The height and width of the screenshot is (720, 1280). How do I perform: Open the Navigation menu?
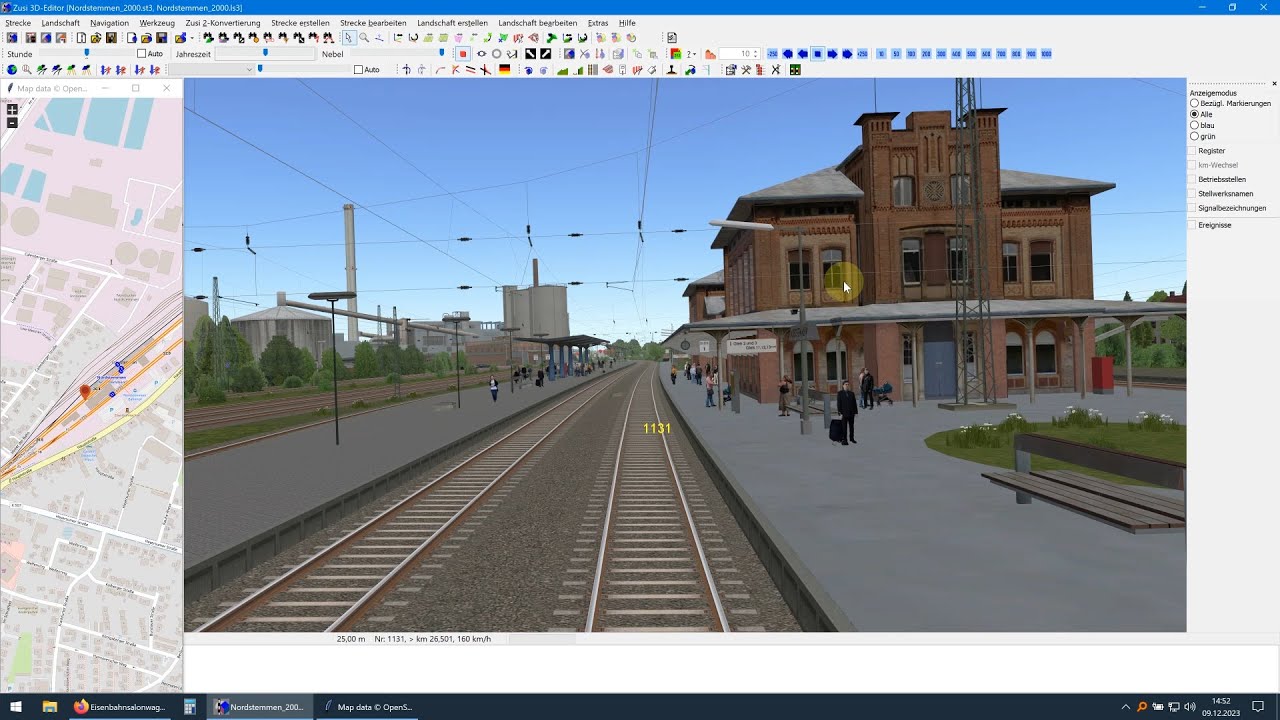(109, 23)
